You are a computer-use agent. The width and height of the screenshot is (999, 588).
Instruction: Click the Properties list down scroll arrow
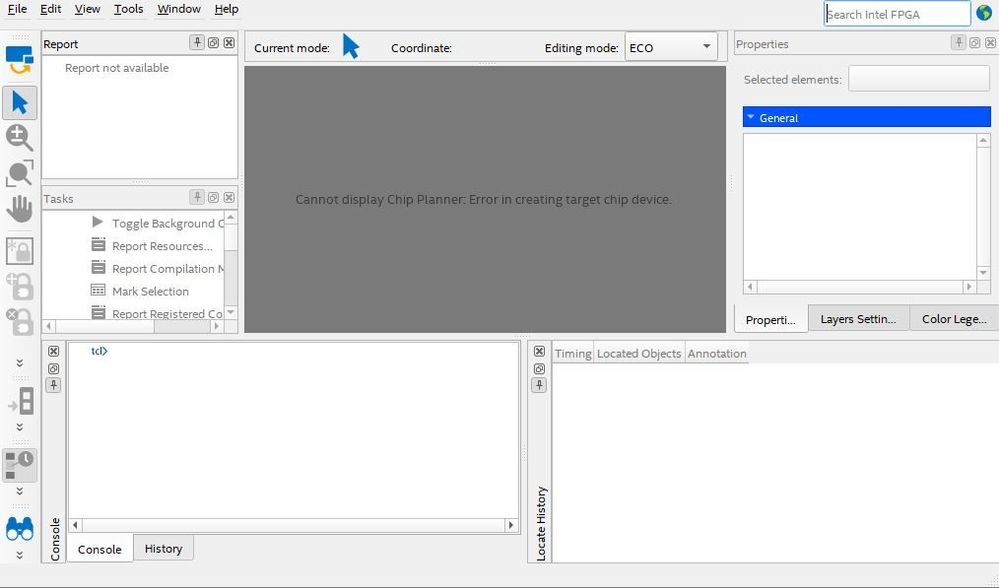(983, 273)
